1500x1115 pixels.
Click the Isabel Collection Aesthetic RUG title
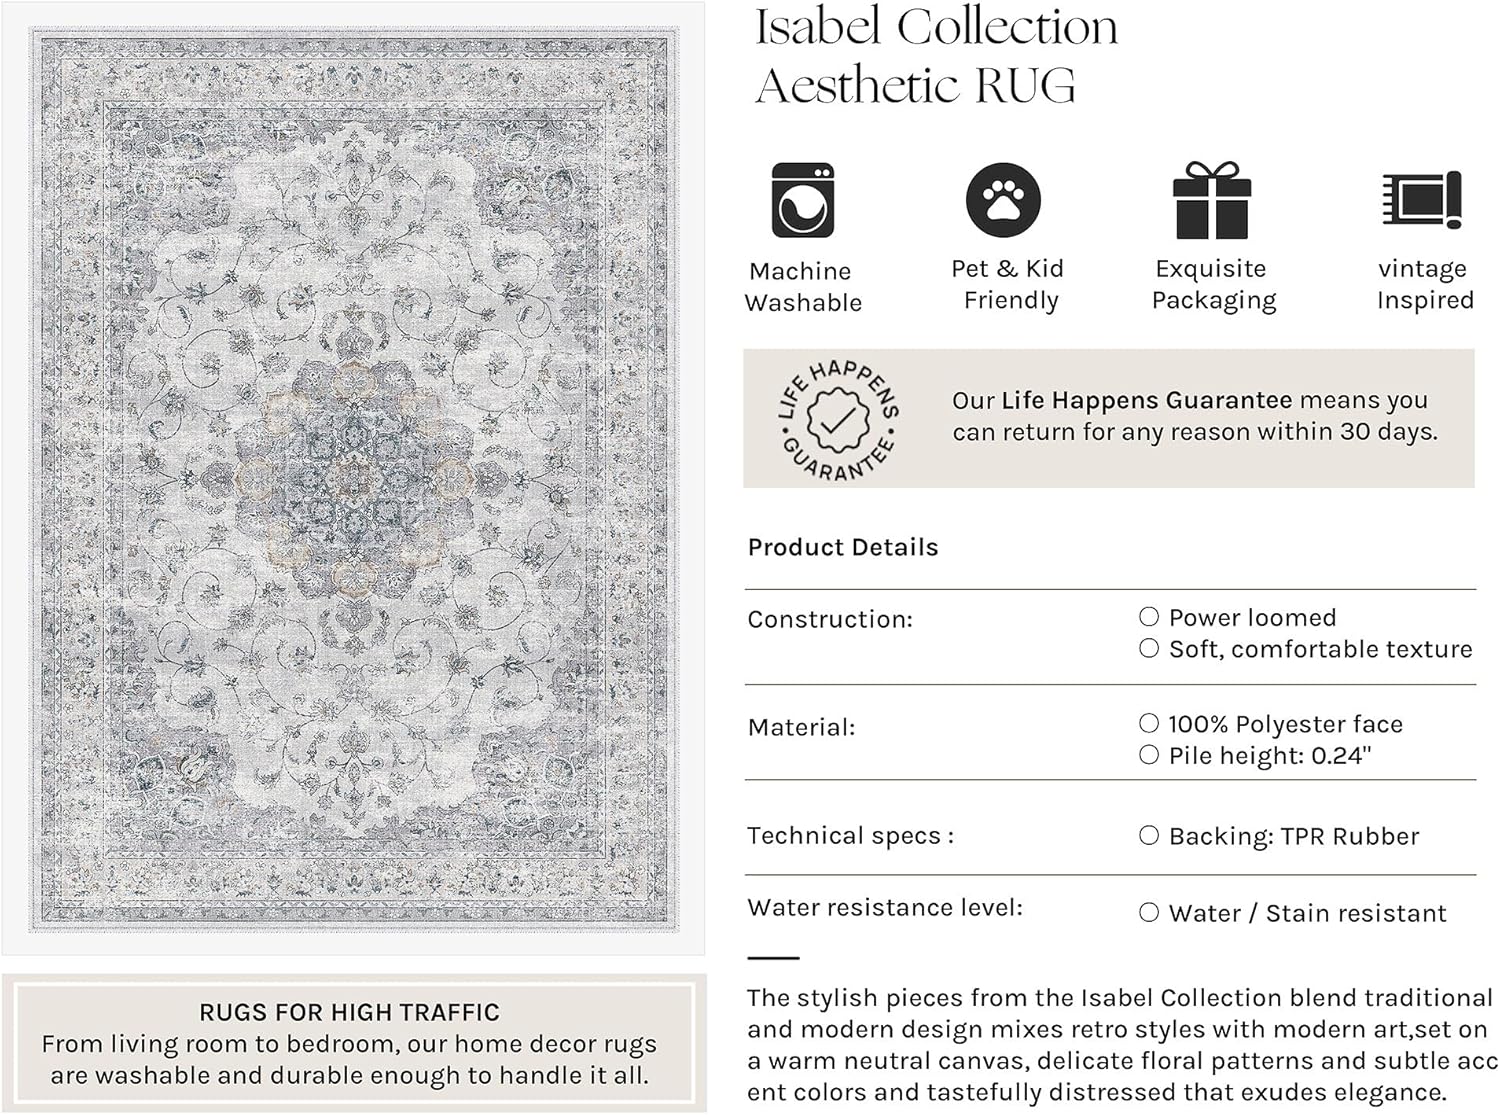pyautogui.click(x=935, y=55)
